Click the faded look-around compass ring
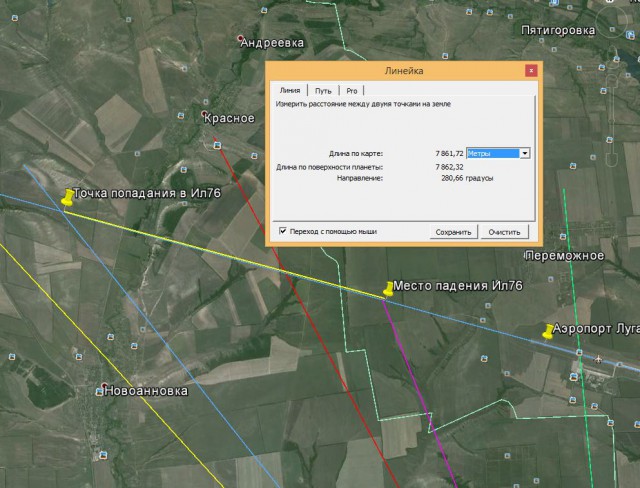 [612, 21]
